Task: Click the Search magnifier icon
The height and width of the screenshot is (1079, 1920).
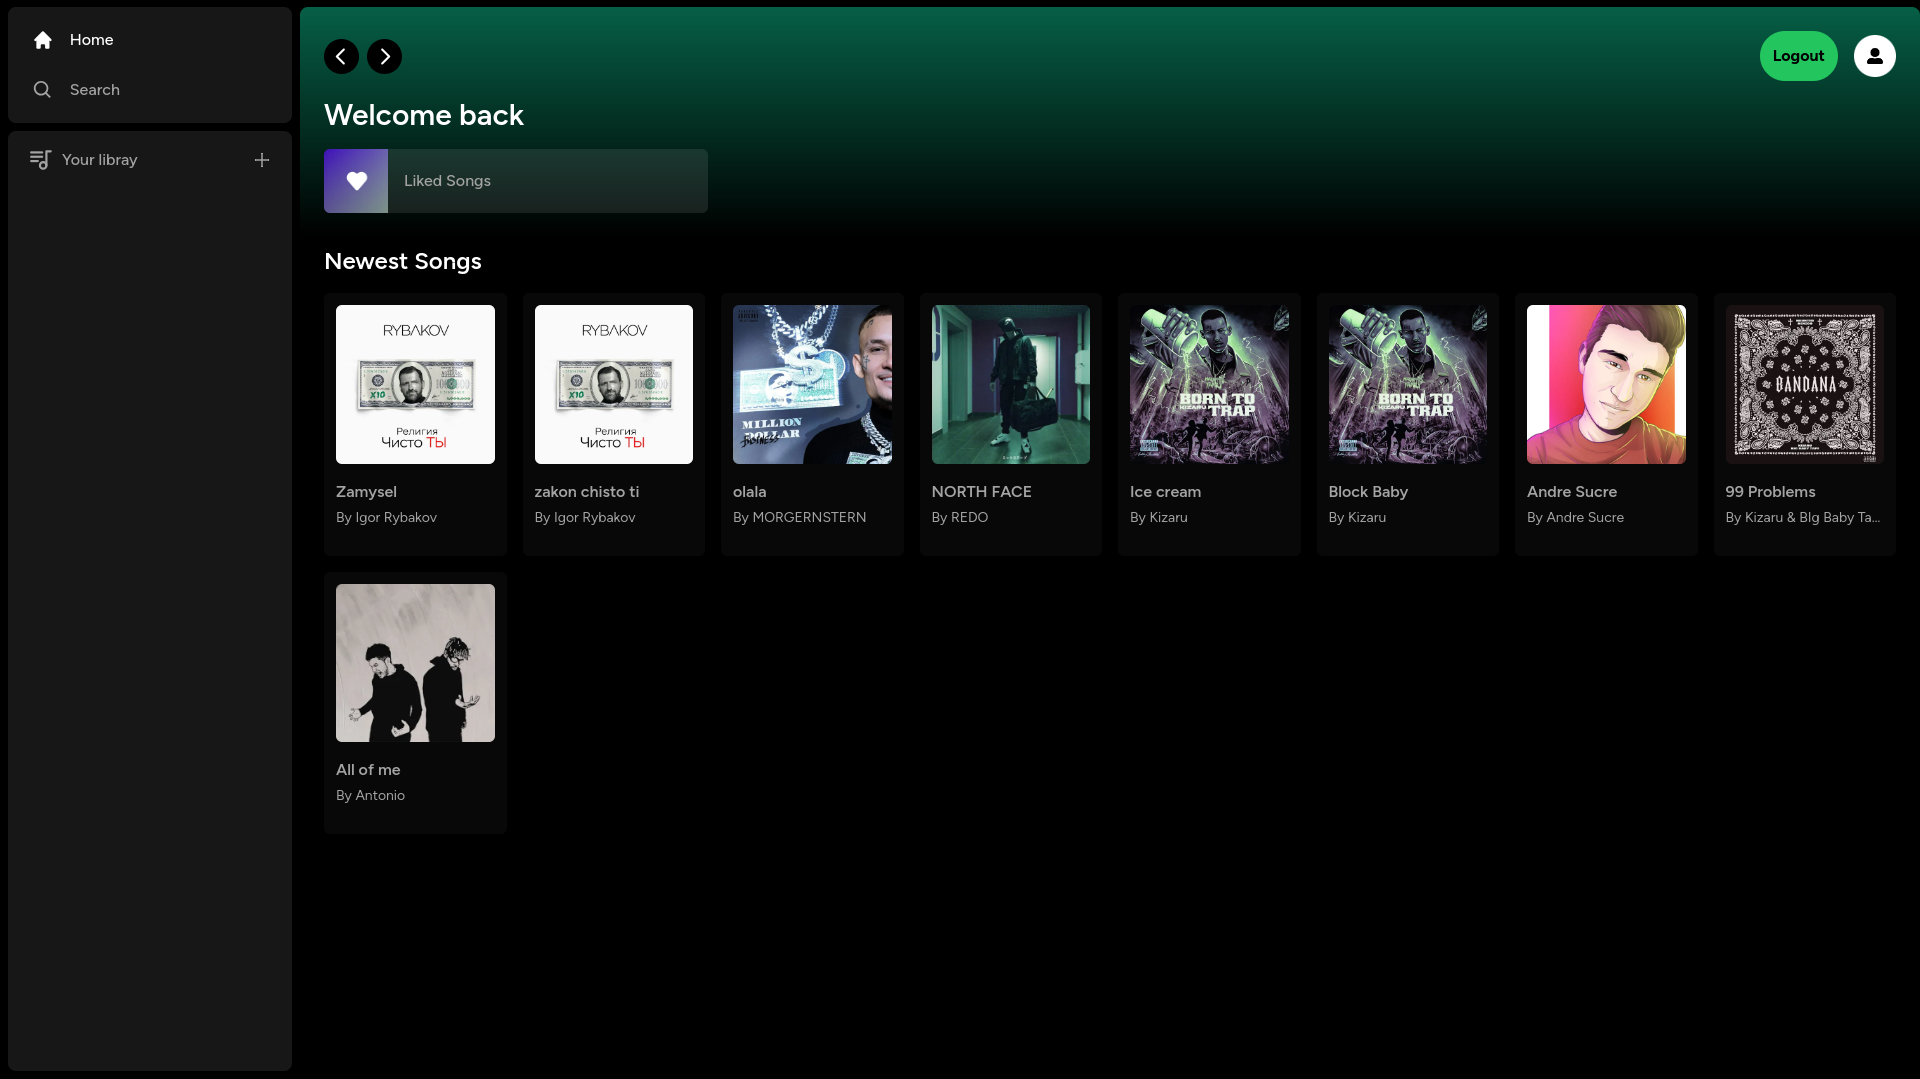Action: (42, 90)
